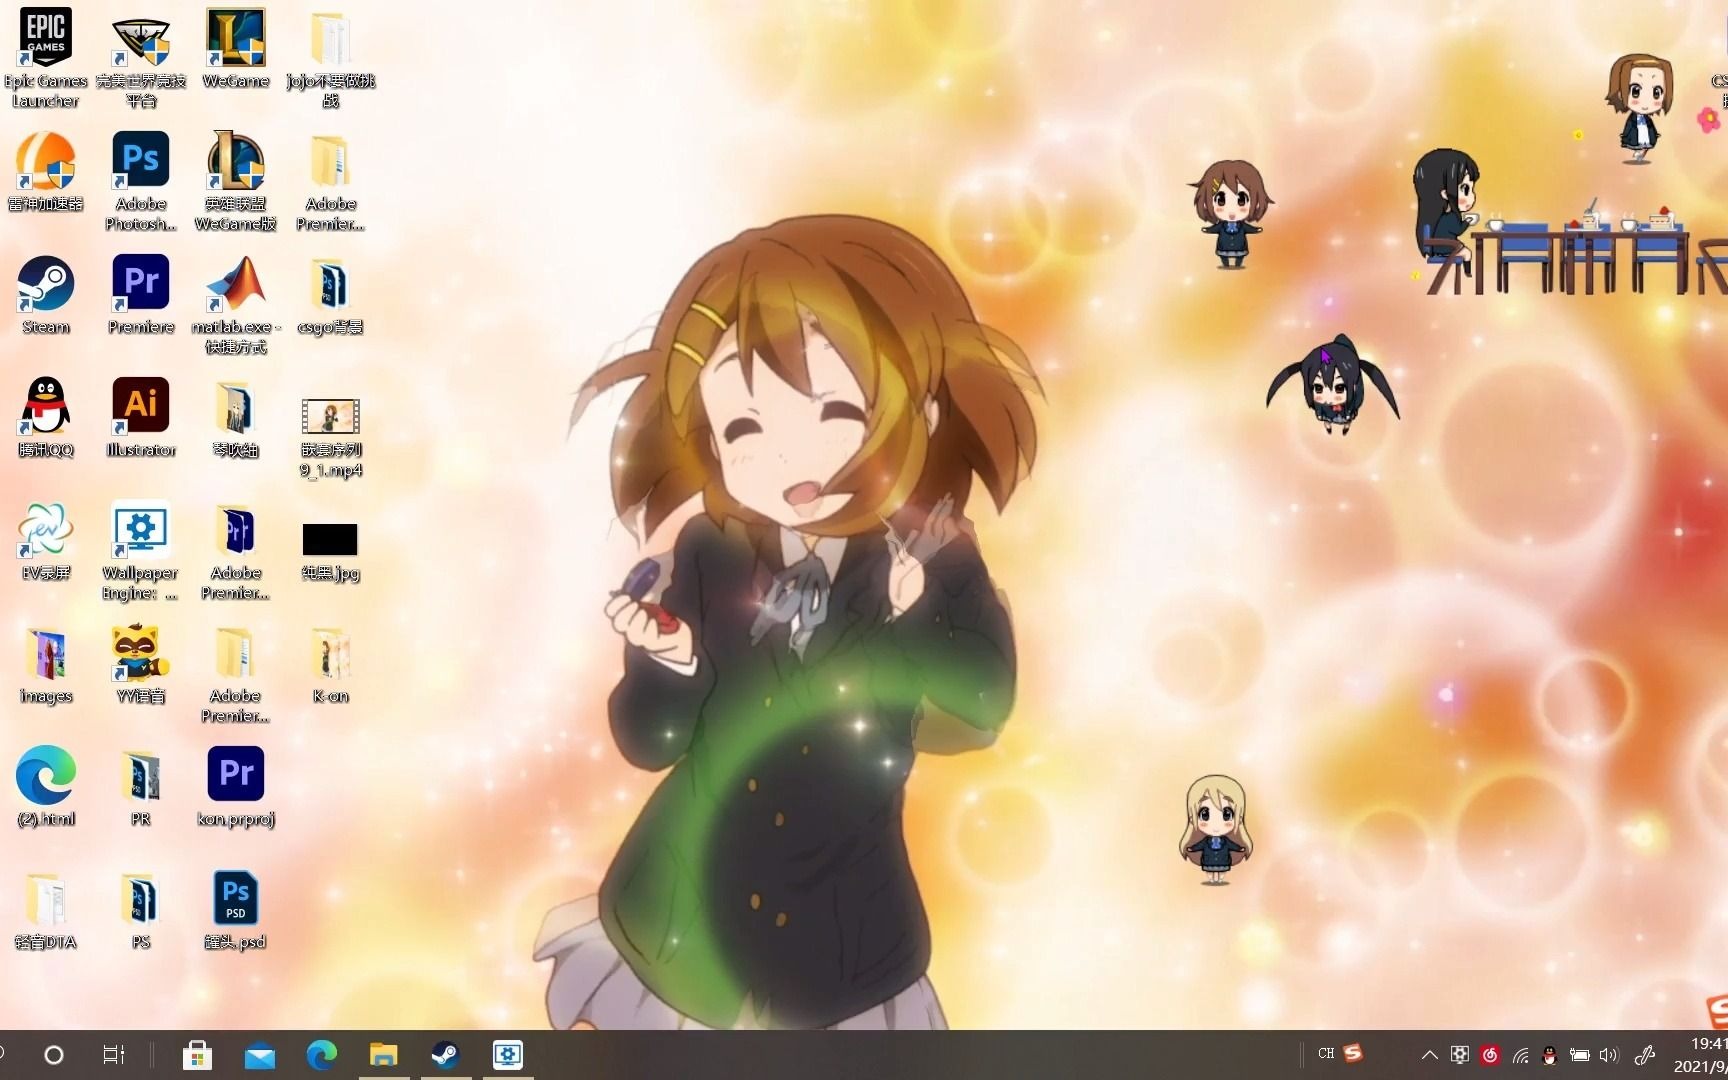Image resolution: width=1728 pixels, height=1080 pixels.
Task: Select the 纯黑.jpg image file
Action: coord(330,551)
